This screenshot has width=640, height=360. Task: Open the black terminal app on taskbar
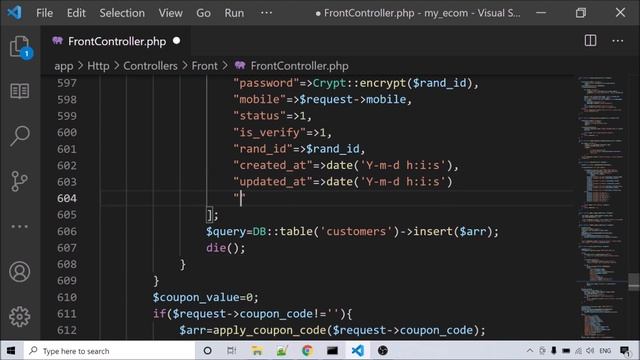click(x=332, y=351)
